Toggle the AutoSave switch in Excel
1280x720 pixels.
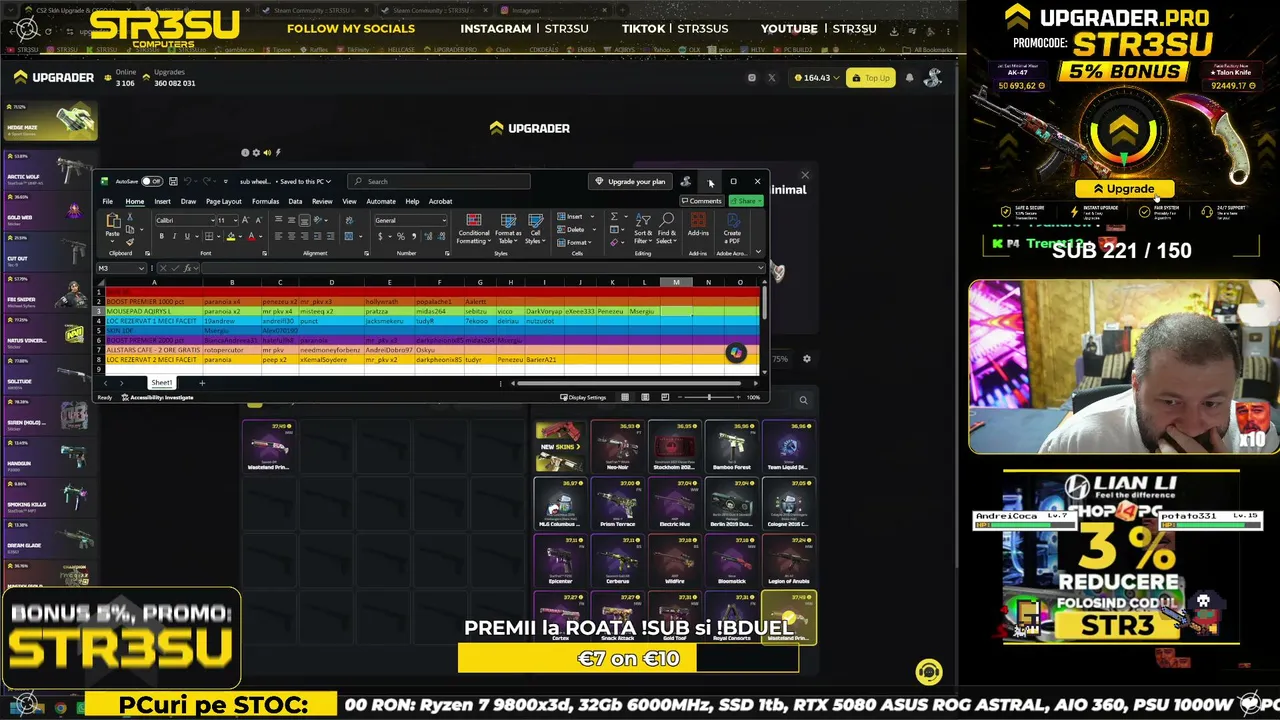[x=152, y=181]
